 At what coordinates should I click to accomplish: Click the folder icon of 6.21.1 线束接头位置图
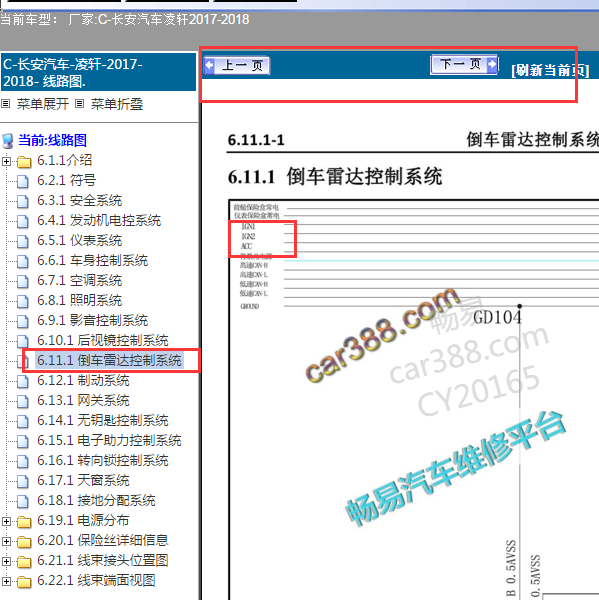pyautogui.click(x=24, y=562)
